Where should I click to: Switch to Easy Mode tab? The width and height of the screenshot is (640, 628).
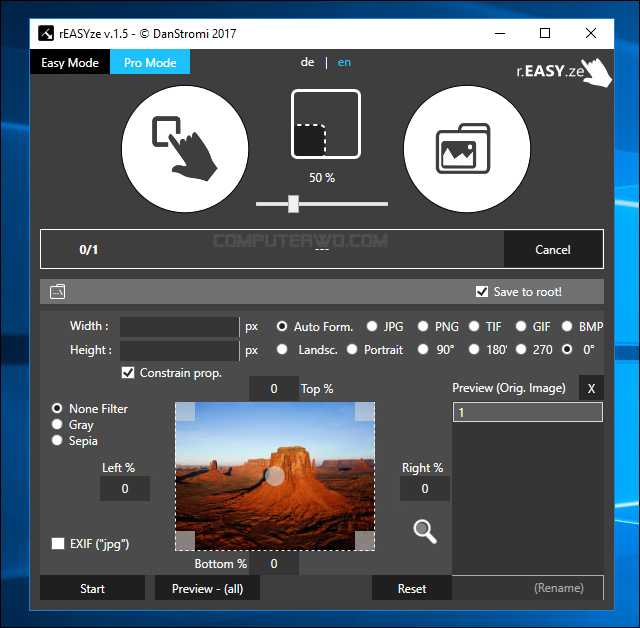click(70, 62)
